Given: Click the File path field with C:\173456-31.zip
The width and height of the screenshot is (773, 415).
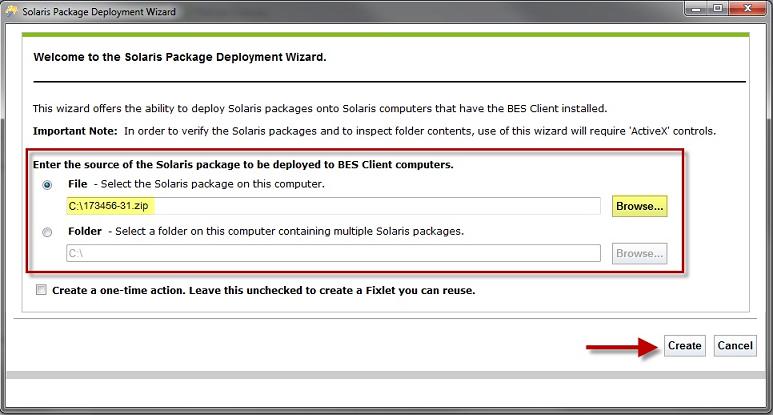Looking at the screenshot, I should point(333,206).
